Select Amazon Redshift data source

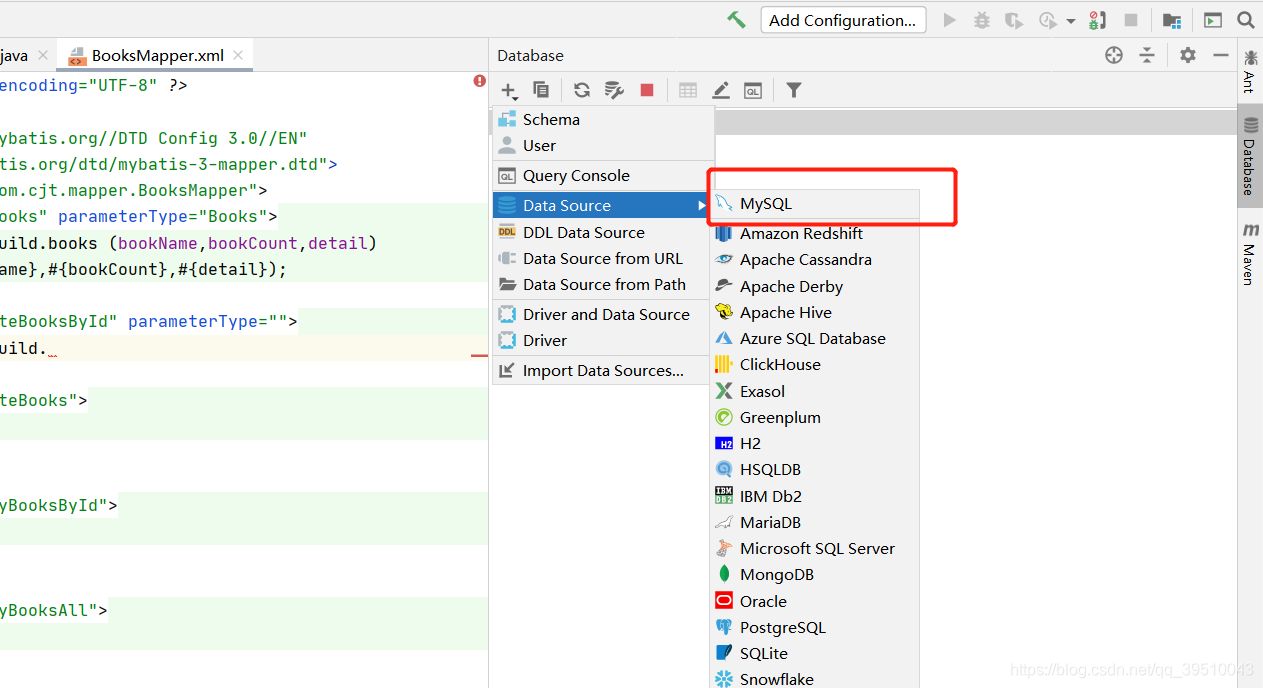tap(814, 233)
